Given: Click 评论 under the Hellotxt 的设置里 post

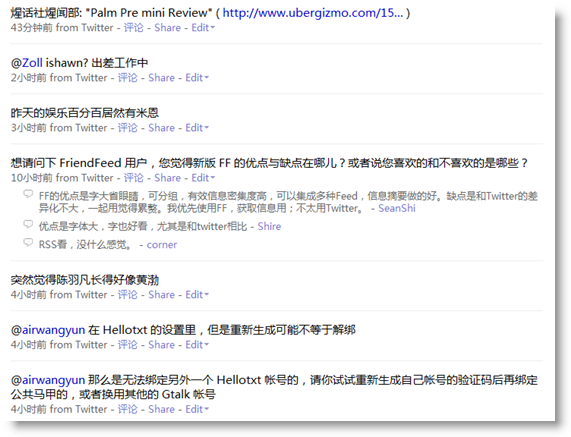Looking at the screenshot, I should pyautogui.click(x=127, y=345).
